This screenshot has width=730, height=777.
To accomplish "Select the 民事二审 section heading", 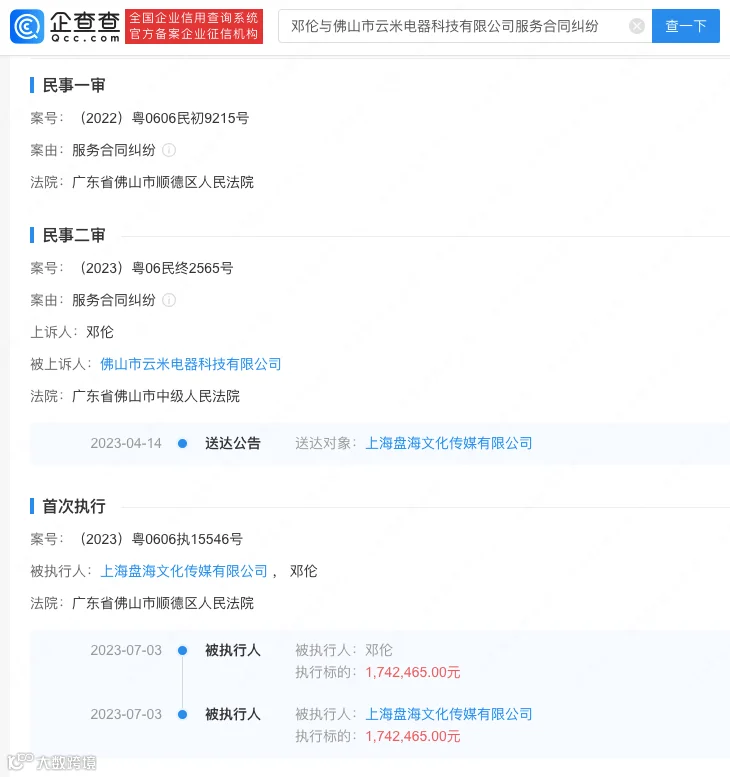I will point(74,235).
